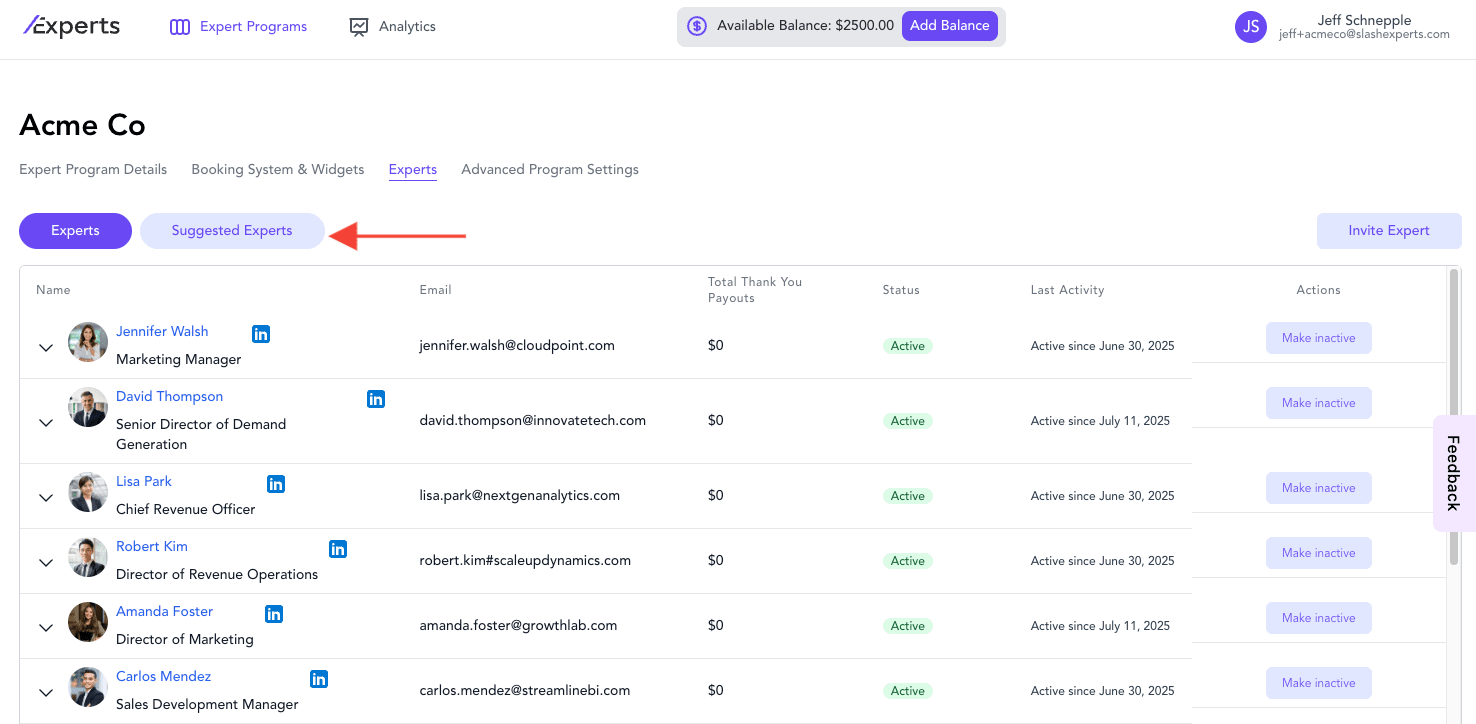Make Jennifer Walsh inactive
The image size is (1476, 724).
click(x=1318, y=338)
